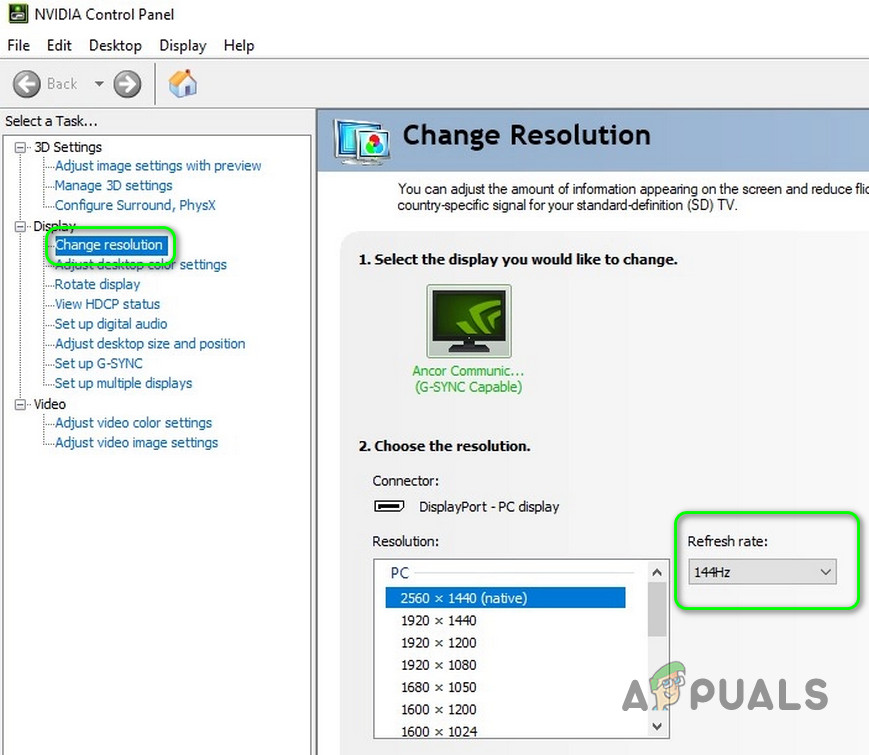This screenshot has height=755, width=869.
Task: Select Change resolution in the task tree
Action: (109, 245)
